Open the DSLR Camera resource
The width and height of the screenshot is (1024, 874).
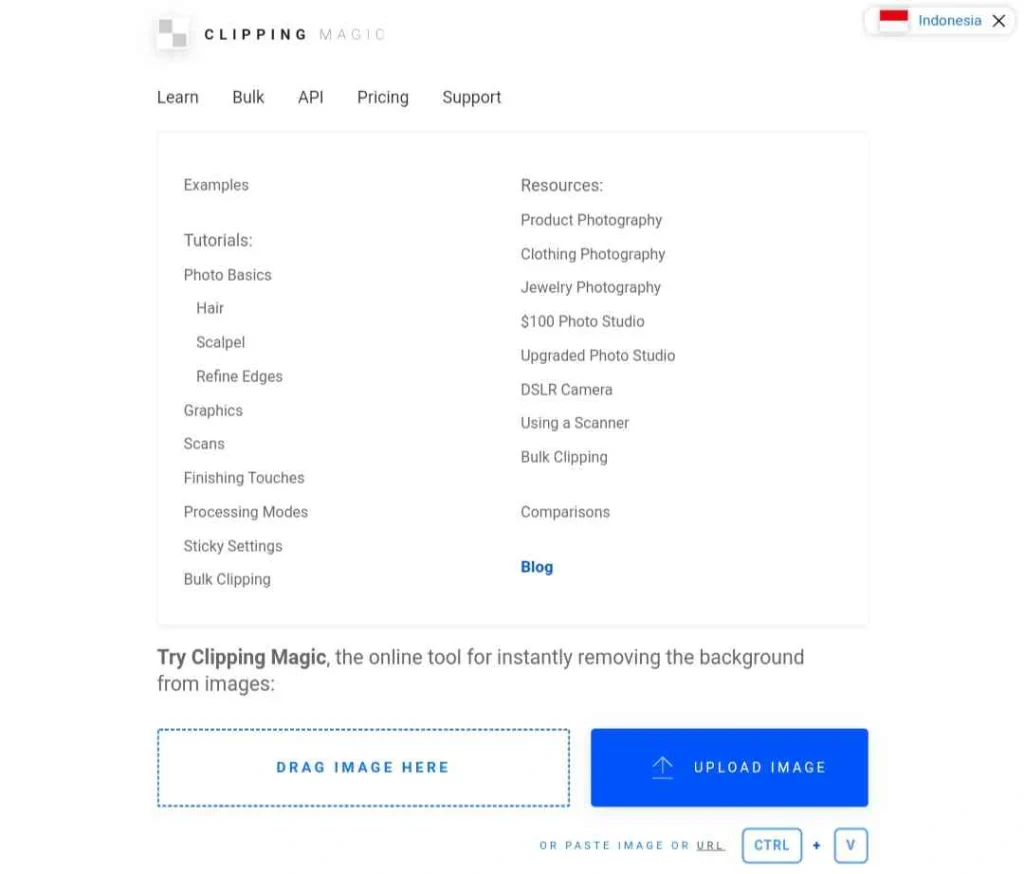[x=566, y=390]
